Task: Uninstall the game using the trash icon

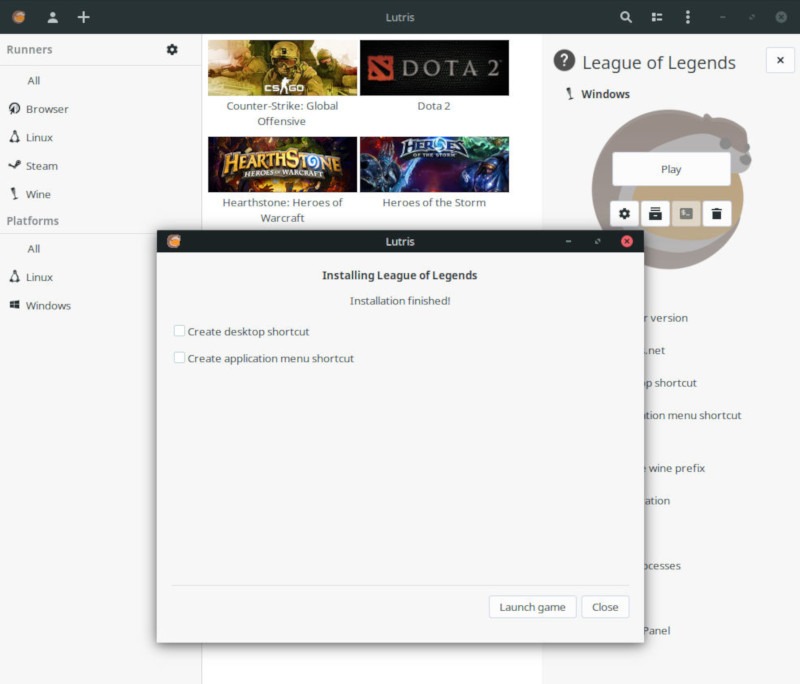Action: click(x=717, y=213)
